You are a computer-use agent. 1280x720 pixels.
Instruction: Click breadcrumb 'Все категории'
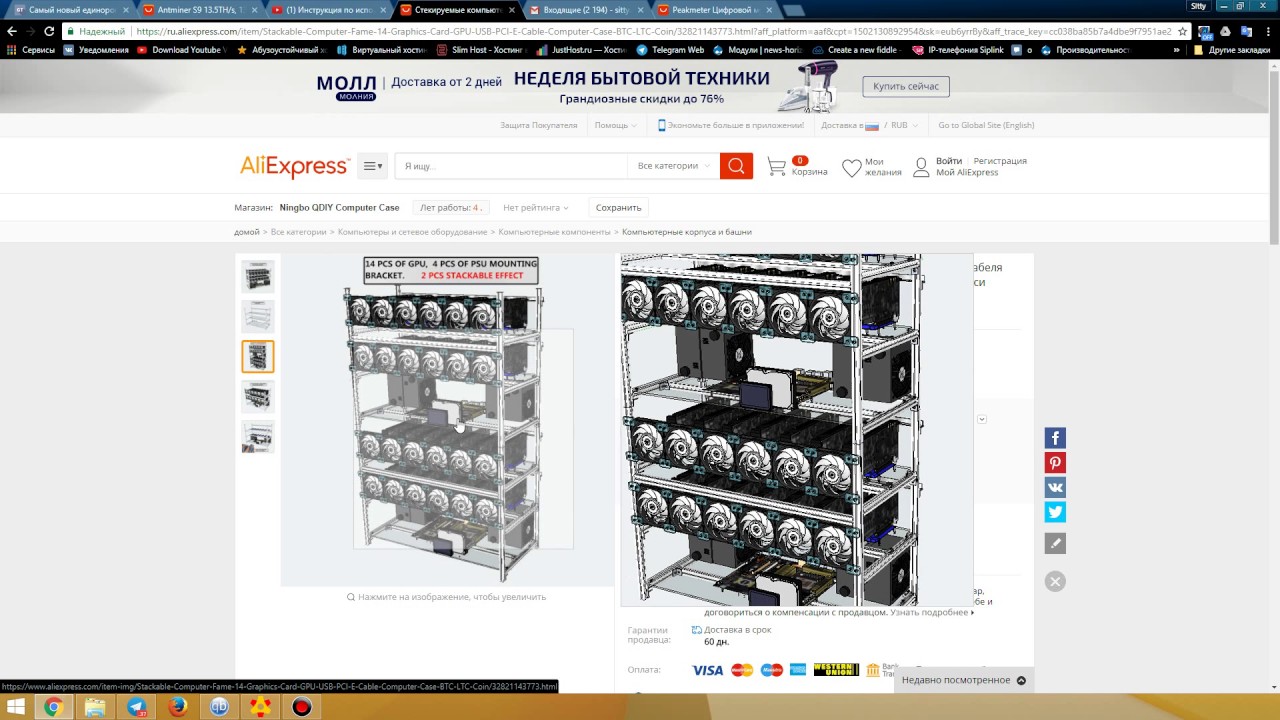[298, 232]
